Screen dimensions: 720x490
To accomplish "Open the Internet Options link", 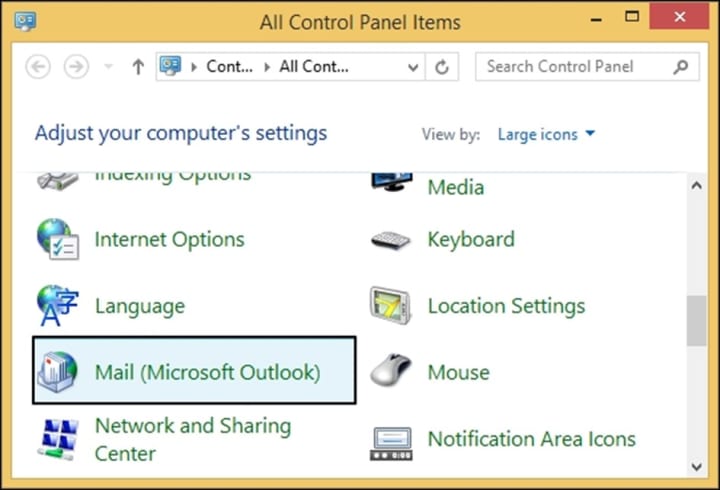I will pyautogui.click(x=169, y=239).
